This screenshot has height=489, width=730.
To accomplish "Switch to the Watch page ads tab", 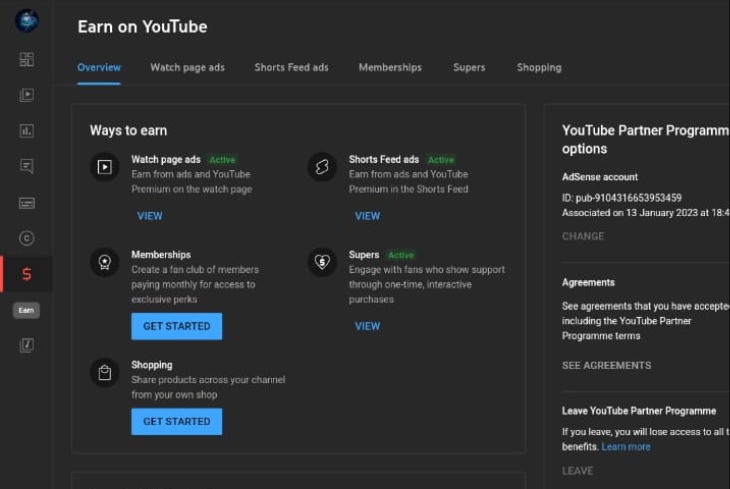I will coord(187,68).
